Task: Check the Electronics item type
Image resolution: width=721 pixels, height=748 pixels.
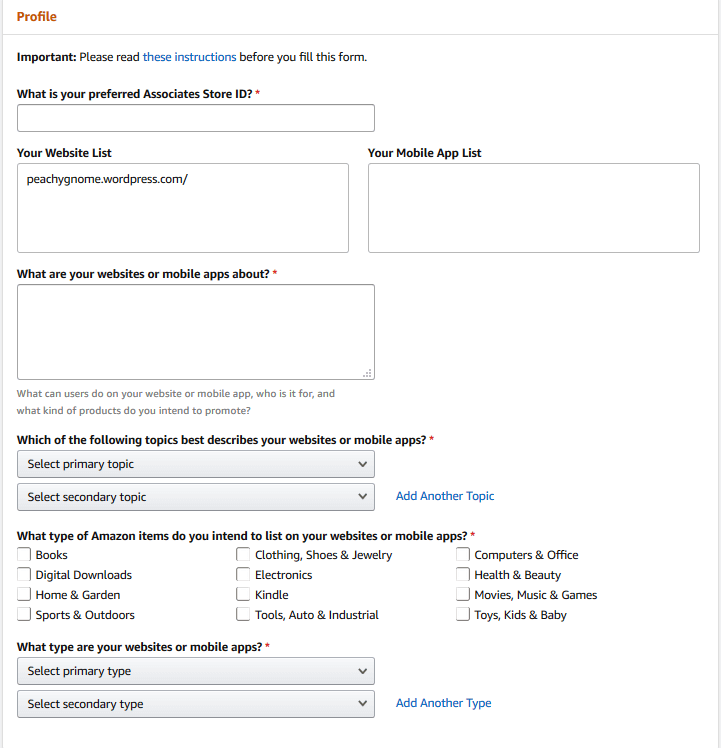Action: tap(243, 575)
